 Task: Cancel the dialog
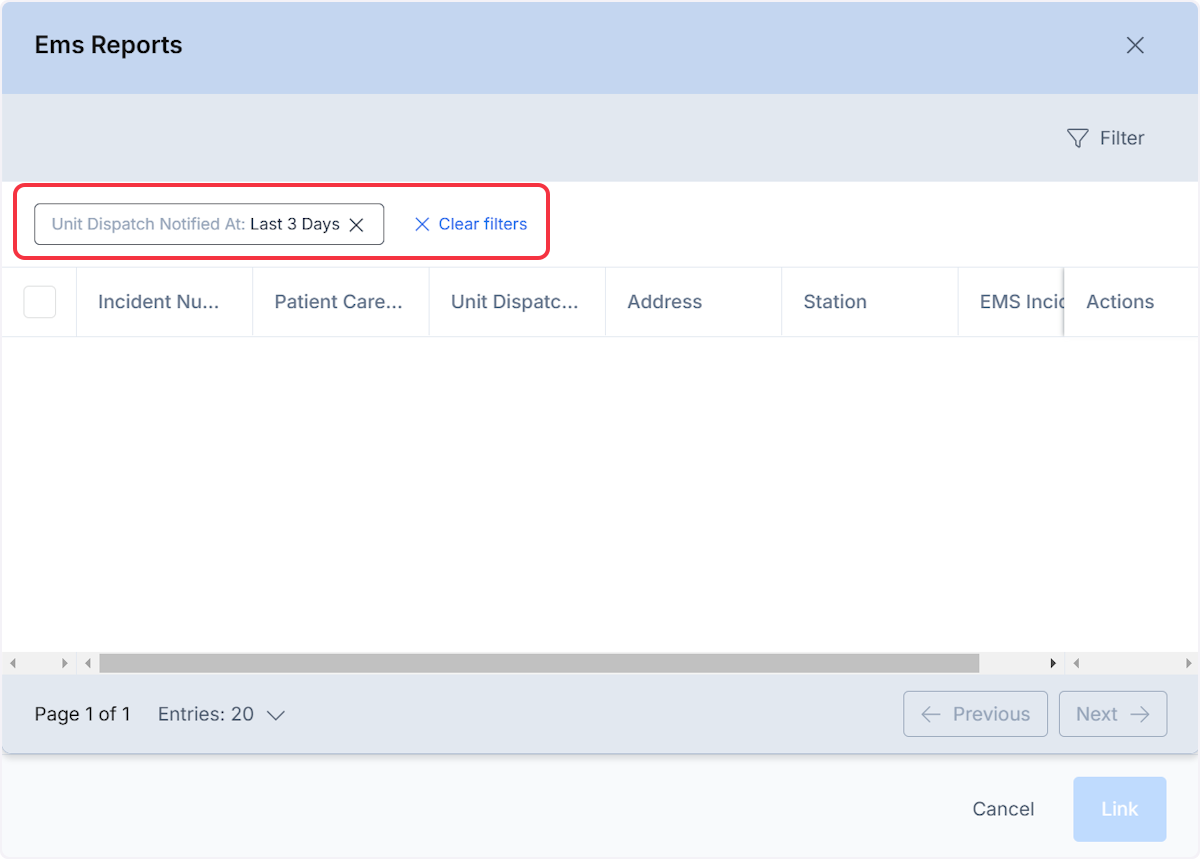1003,809
